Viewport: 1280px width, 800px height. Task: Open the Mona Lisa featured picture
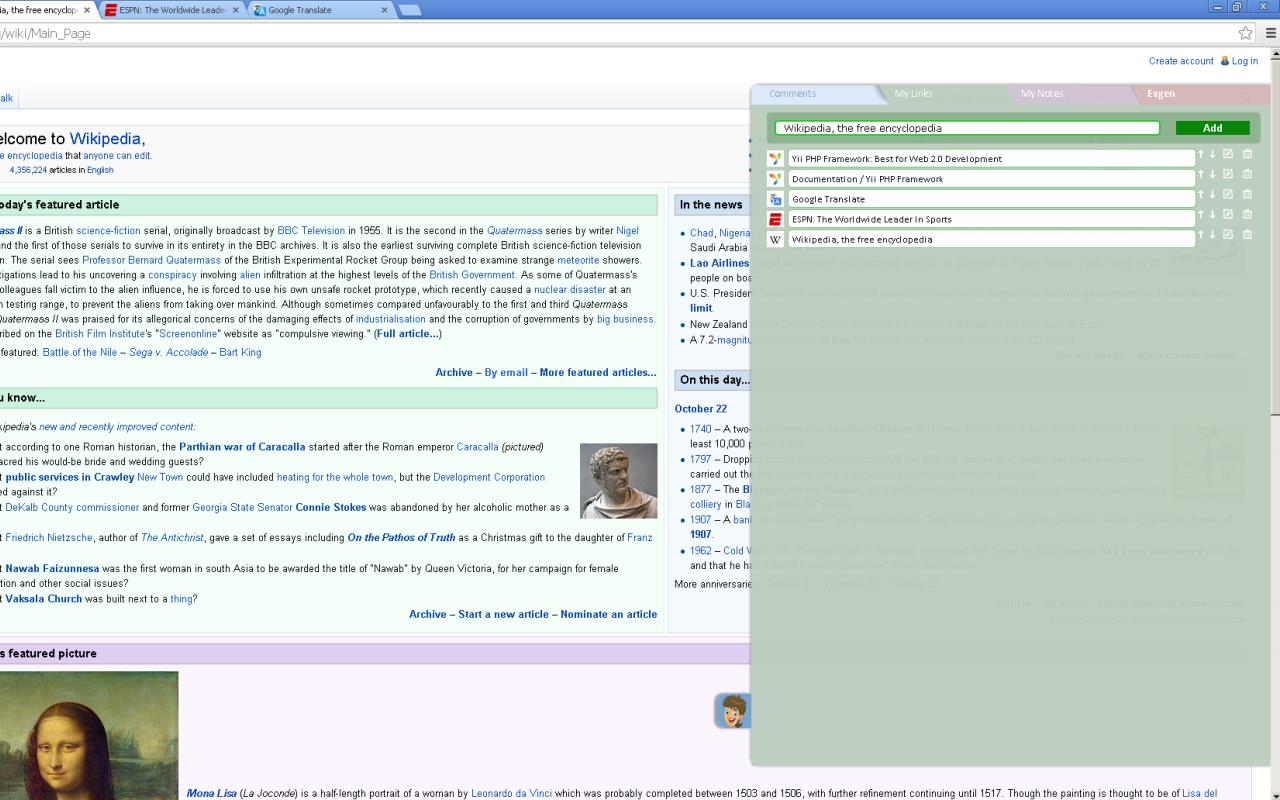click(x=89, y=735)
